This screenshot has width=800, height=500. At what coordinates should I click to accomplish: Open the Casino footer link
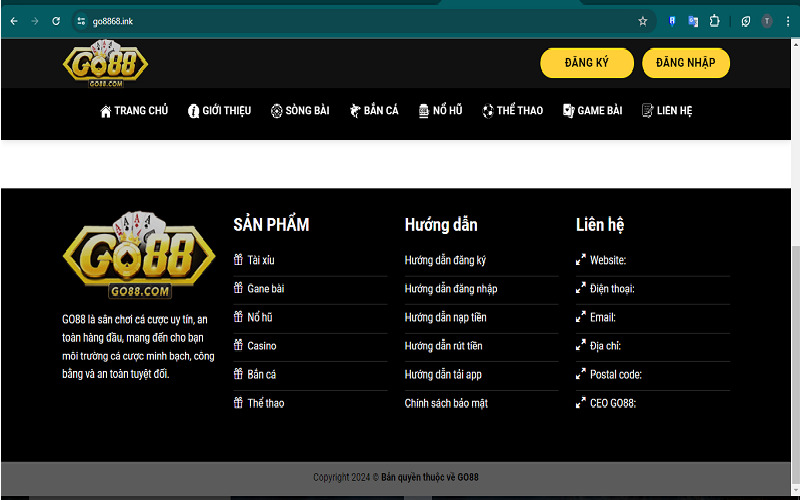[x=262, y=346]
